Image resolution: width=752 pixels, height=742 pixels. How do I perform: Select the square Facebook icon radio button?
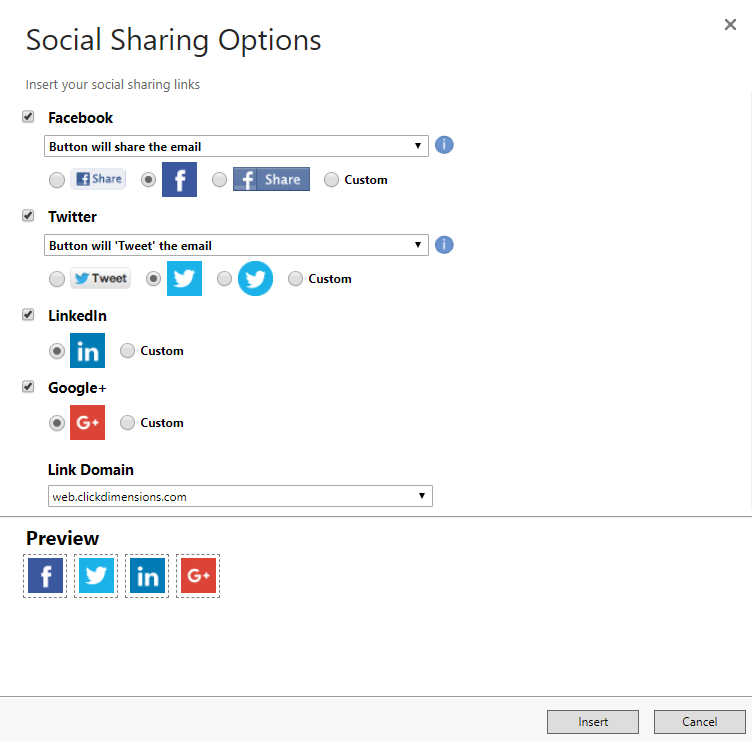[x=148, y=180]
